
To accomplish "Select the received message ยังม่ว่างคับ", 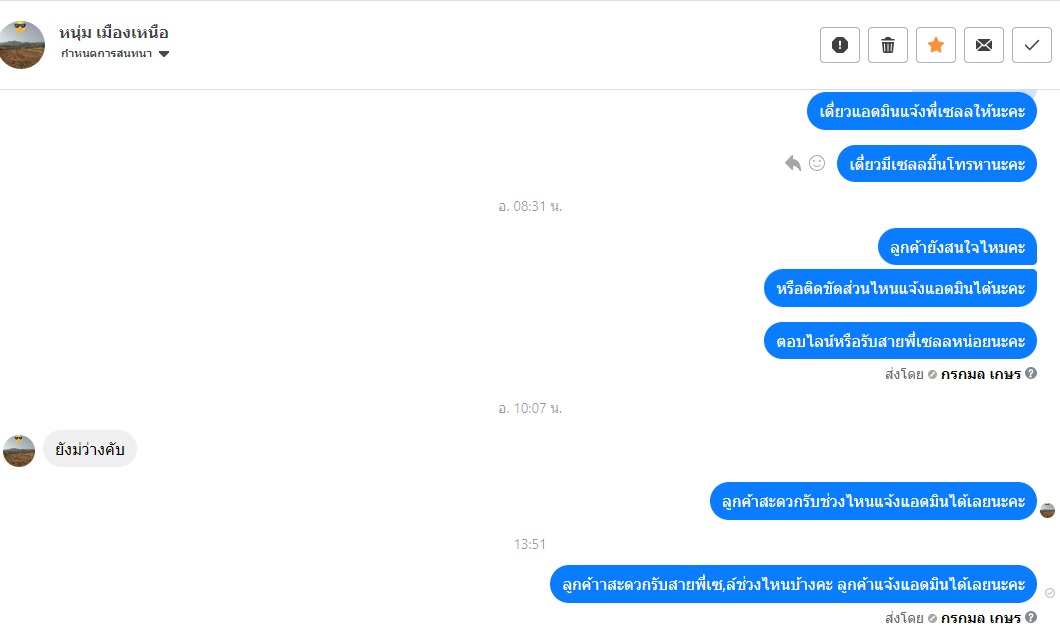I will tap(90, 449).
